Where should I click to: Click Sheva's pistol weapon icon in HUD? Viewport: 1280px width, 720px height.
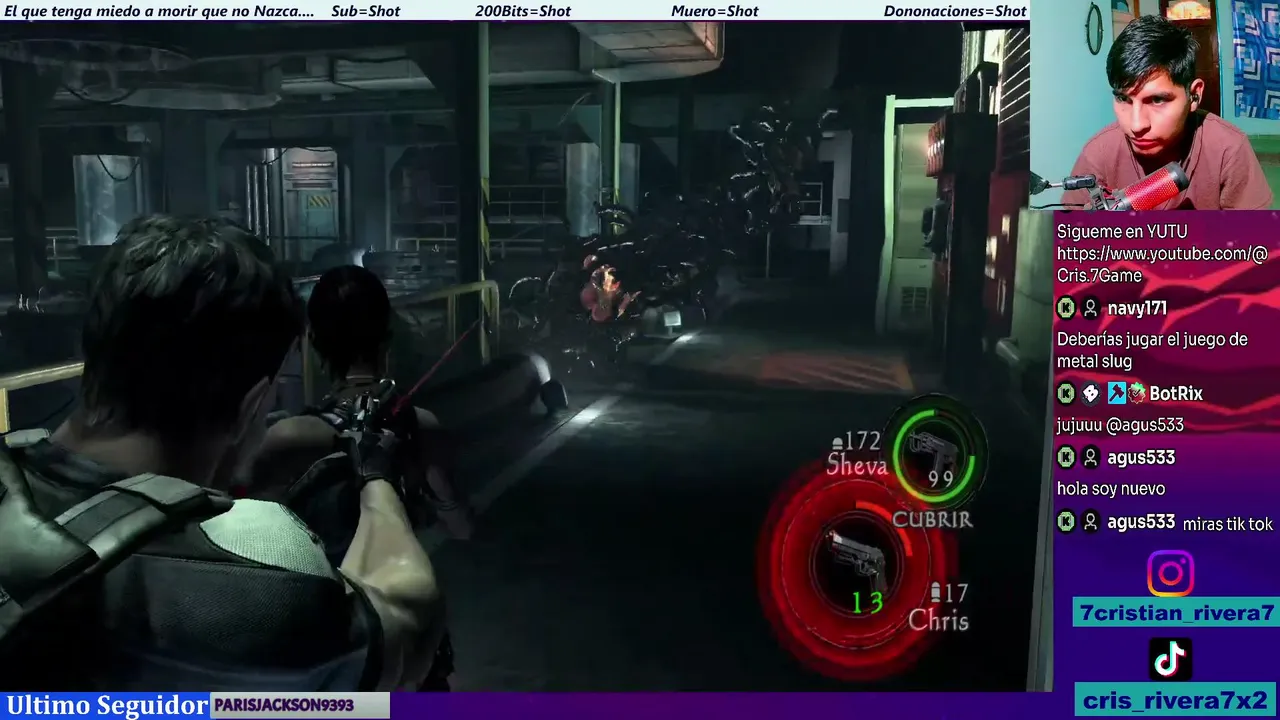pos(933,449)
